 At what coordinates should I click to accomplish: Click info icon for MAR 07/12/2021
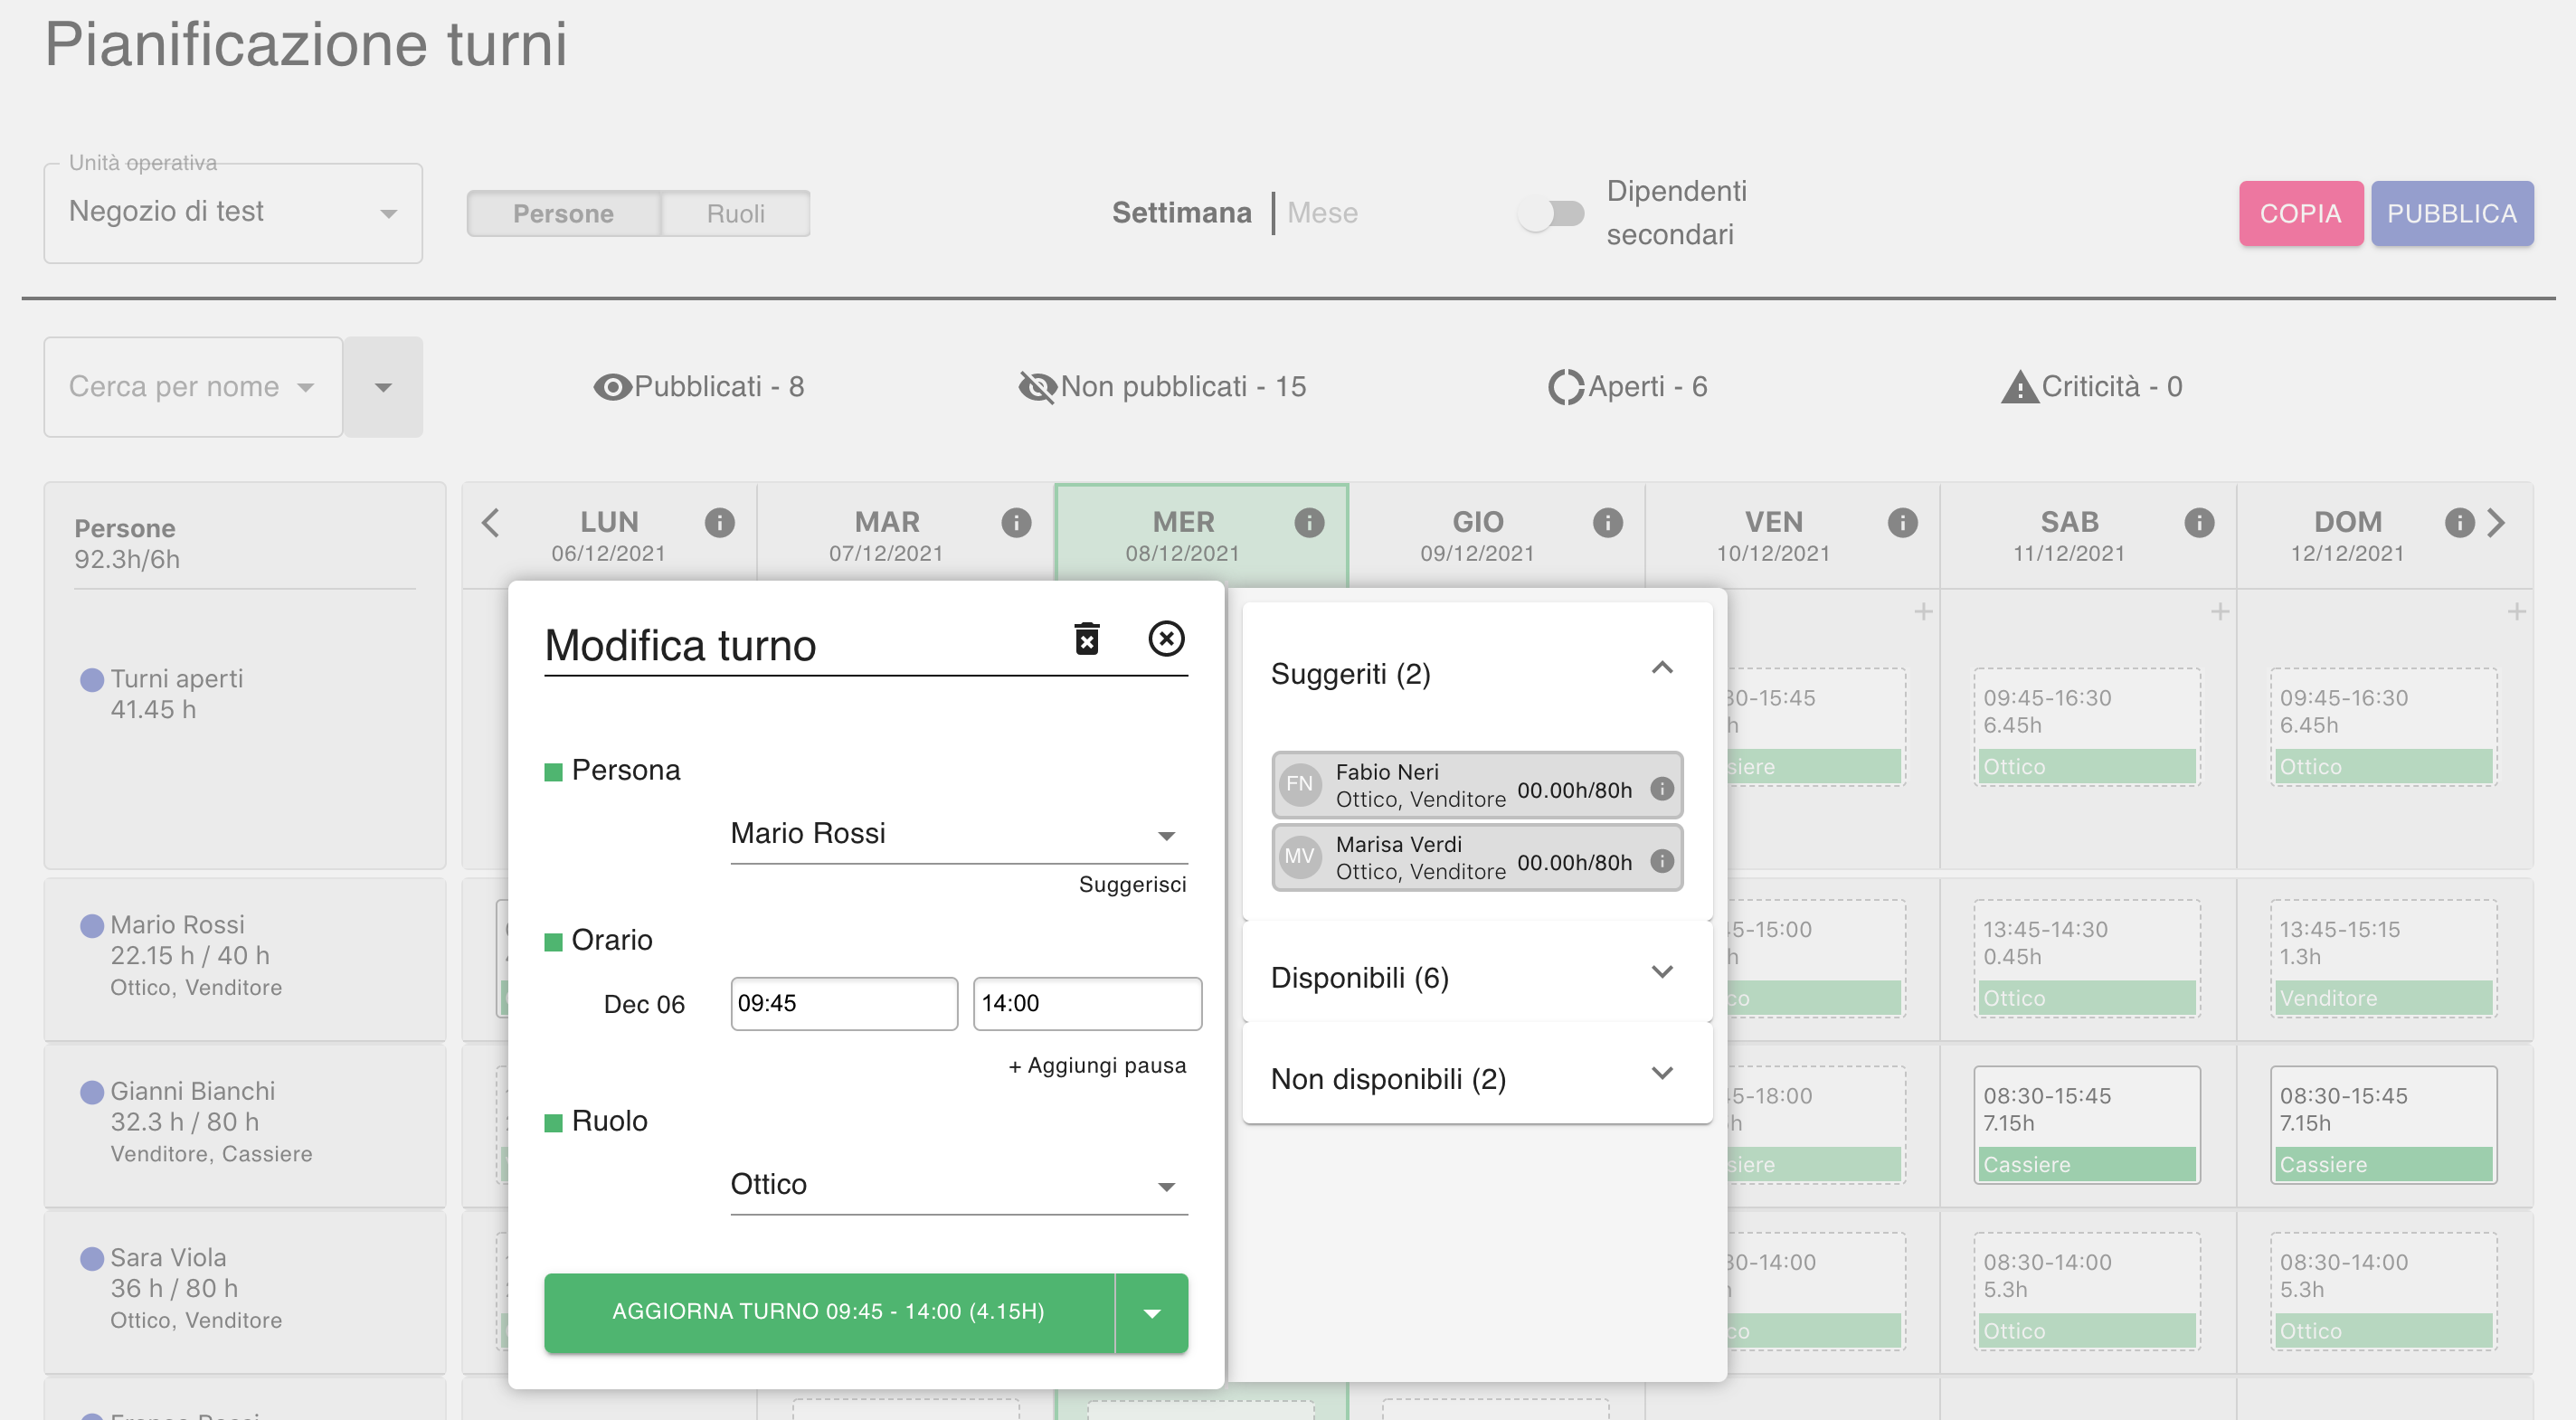(1016, 522)
